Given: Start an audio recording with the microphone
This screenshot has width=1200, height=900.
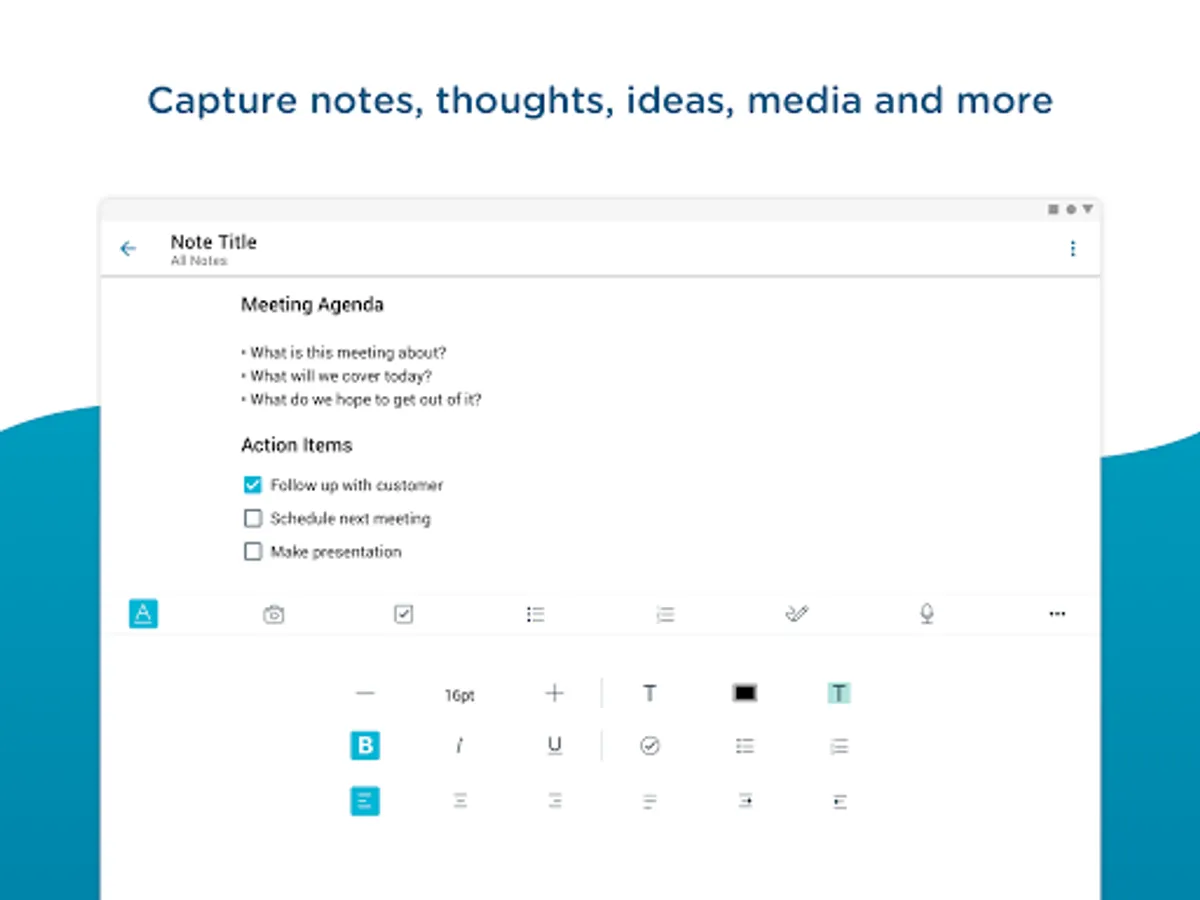Looking at the screenshot, I should click(926, 614).
